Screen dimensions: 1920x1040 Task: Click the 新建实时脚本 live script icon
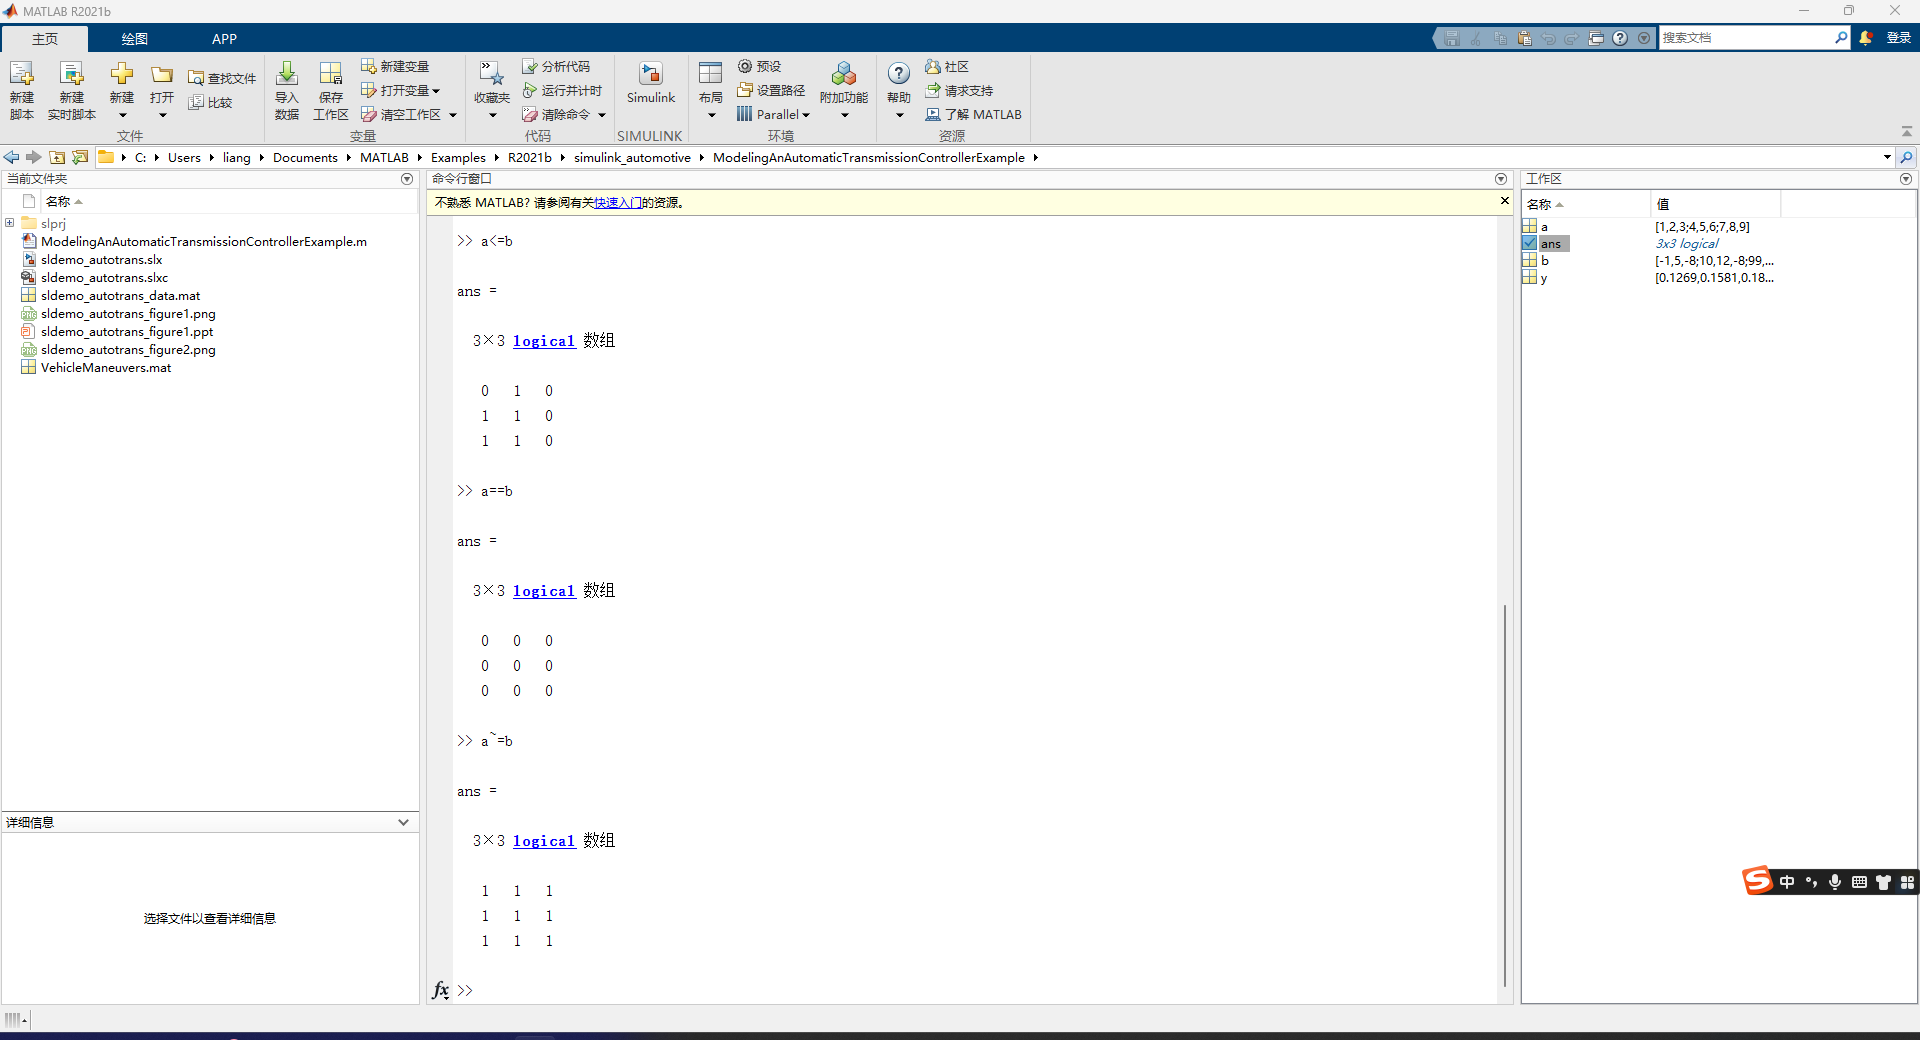point(72,75)
